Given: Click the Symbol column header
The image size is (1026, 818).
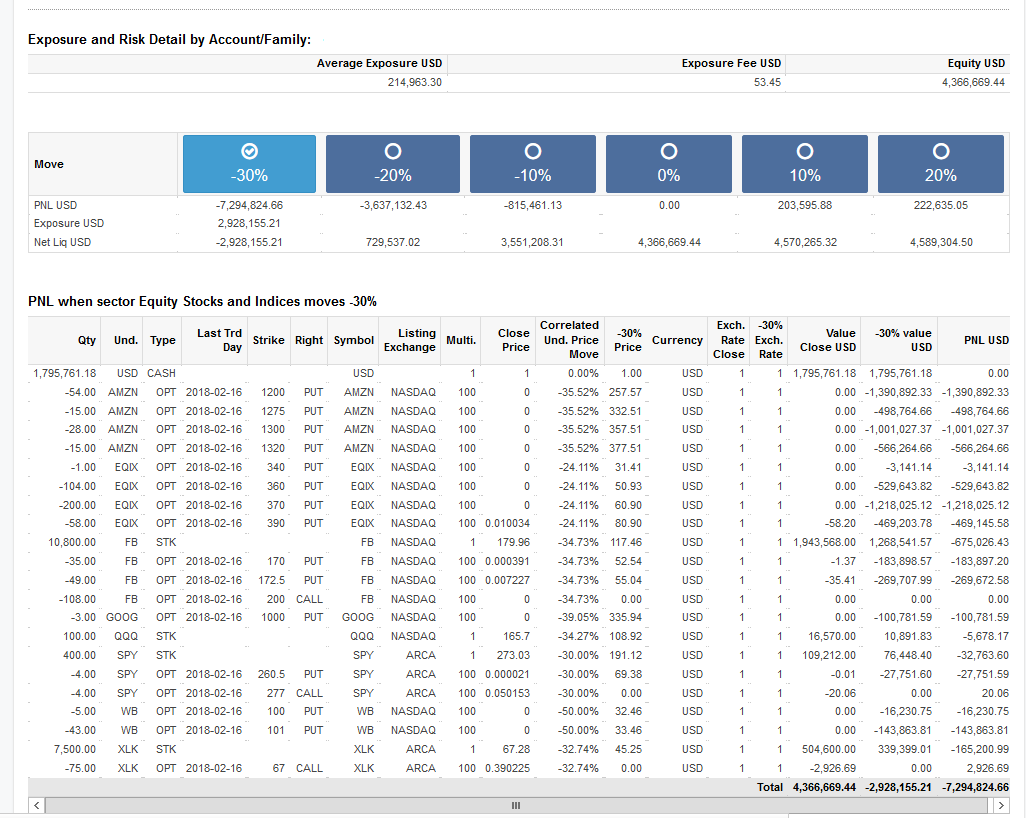Looking at the screenshot, I should [x=353, y=340].
